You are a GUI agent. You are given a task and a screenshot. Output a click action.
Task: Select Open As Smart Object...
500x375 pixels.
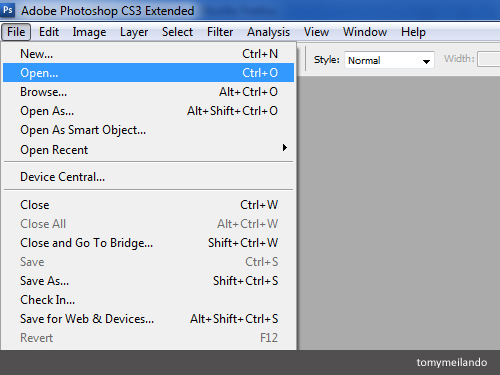(x=148, y=130)
